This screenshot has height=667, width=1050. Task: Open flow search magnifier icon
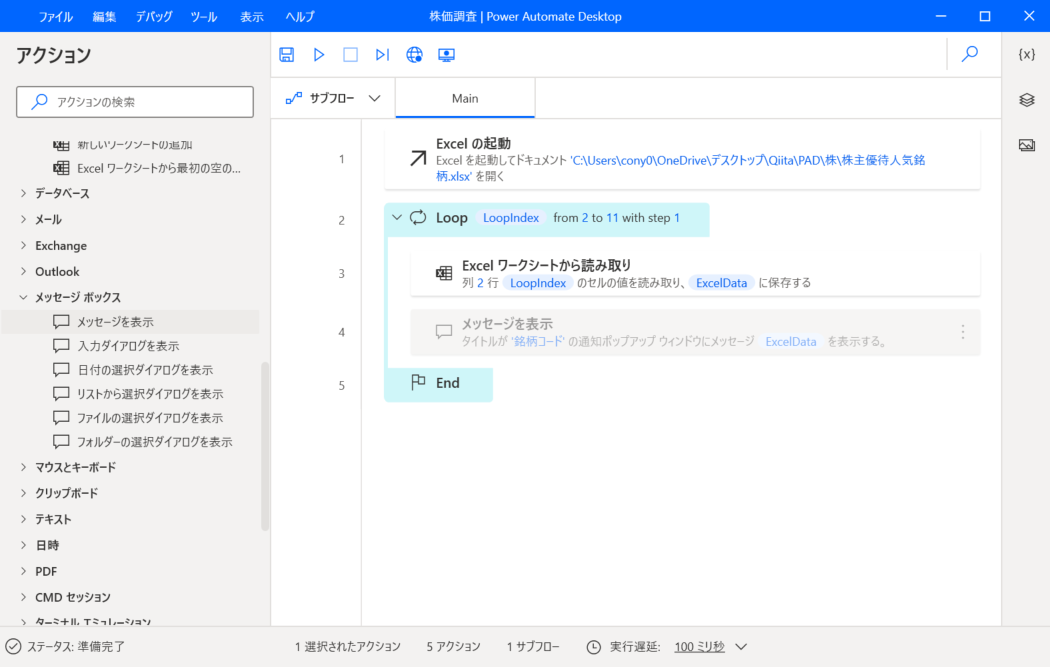pyautogui.click(x=970, y=54)
